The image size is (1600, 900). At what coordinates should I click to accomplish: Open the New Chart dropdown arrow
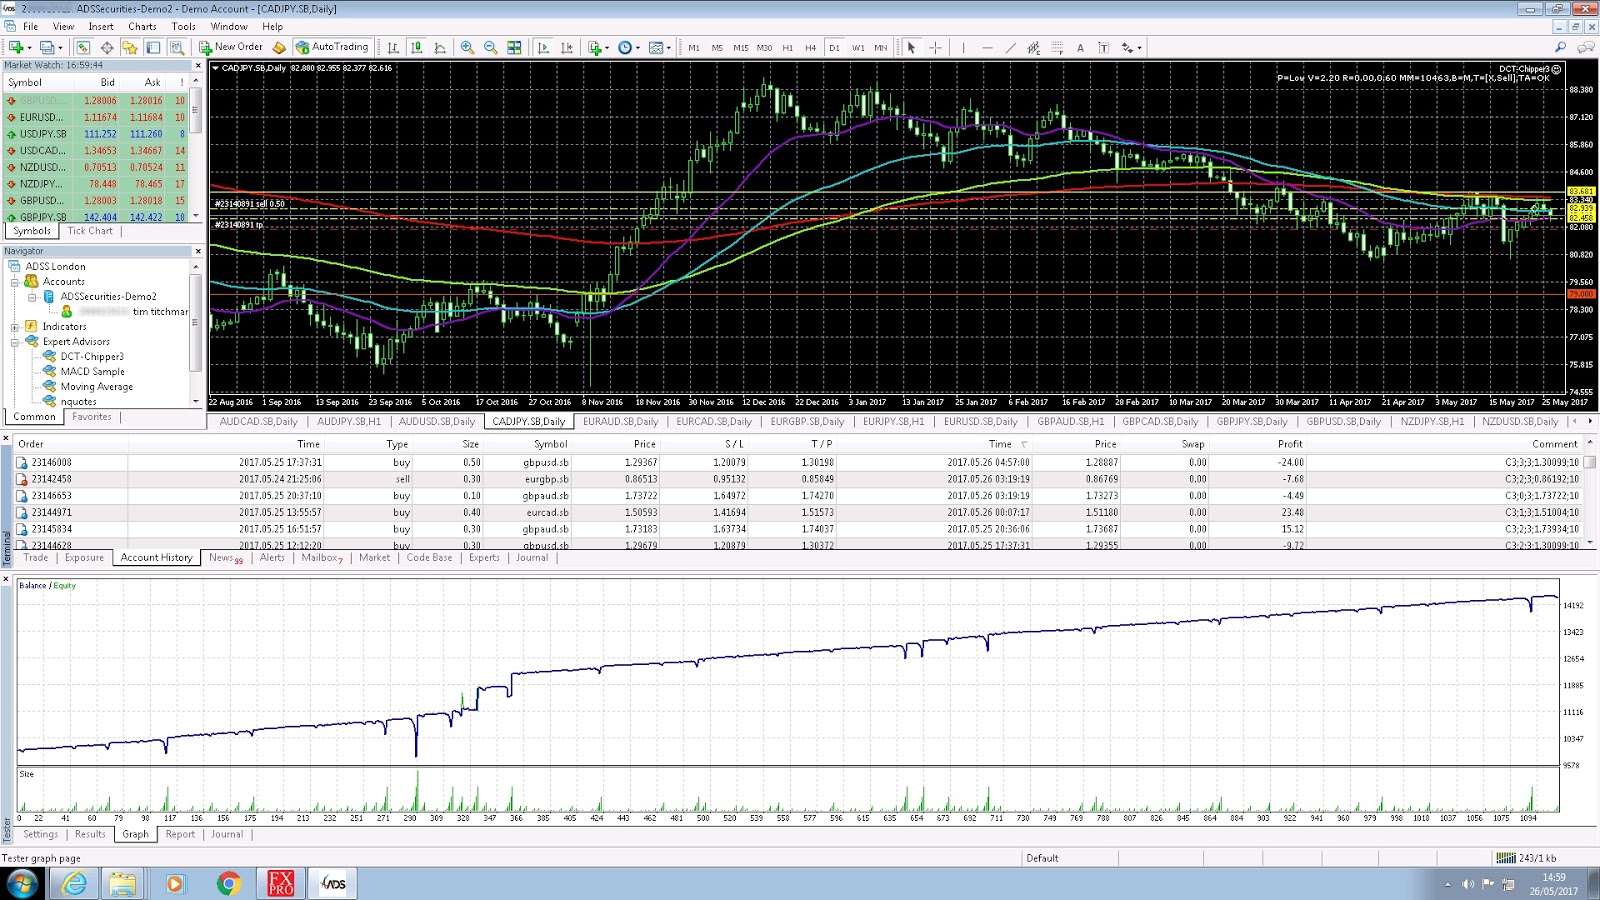pos(29,47)
